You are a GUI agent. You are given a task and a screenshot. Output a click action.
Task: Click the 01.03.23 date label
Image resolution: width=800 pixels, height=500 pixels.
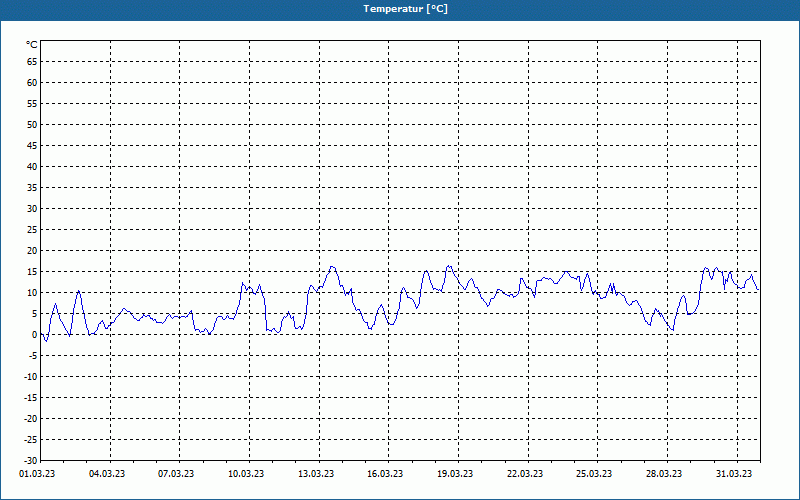point(37,473)
